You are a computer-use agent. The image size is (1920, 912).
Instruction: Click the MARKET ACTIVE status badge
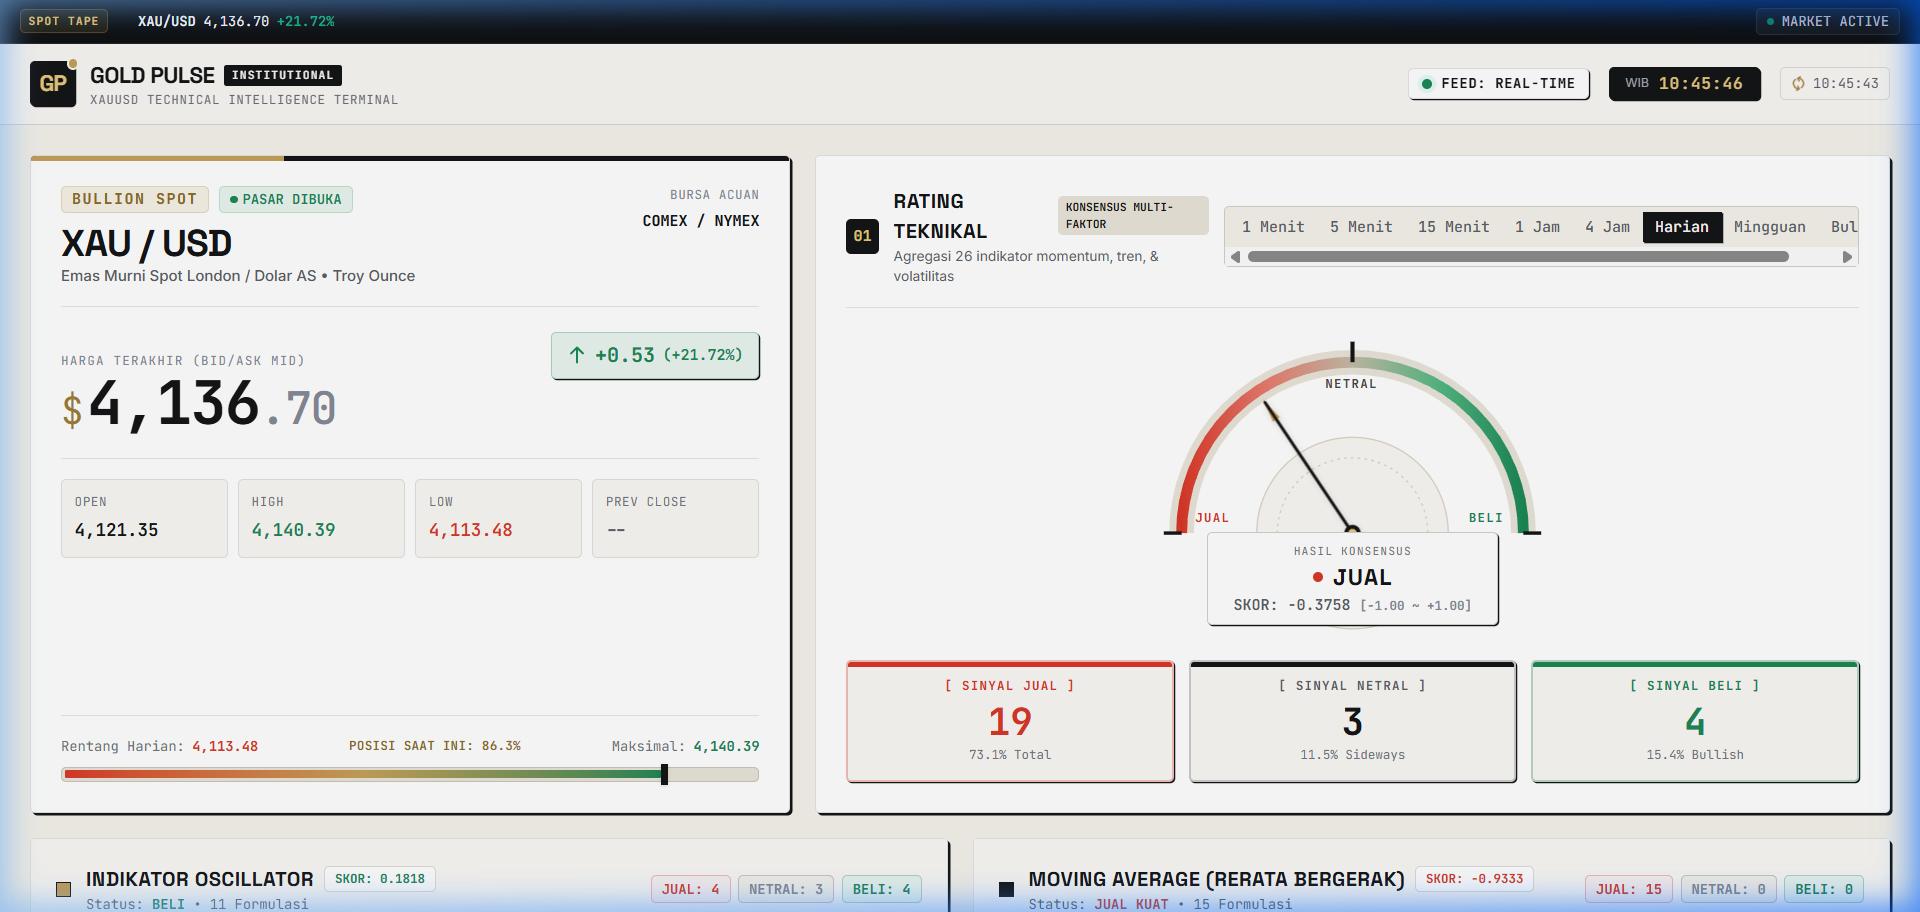click(x=1827, y=21)
